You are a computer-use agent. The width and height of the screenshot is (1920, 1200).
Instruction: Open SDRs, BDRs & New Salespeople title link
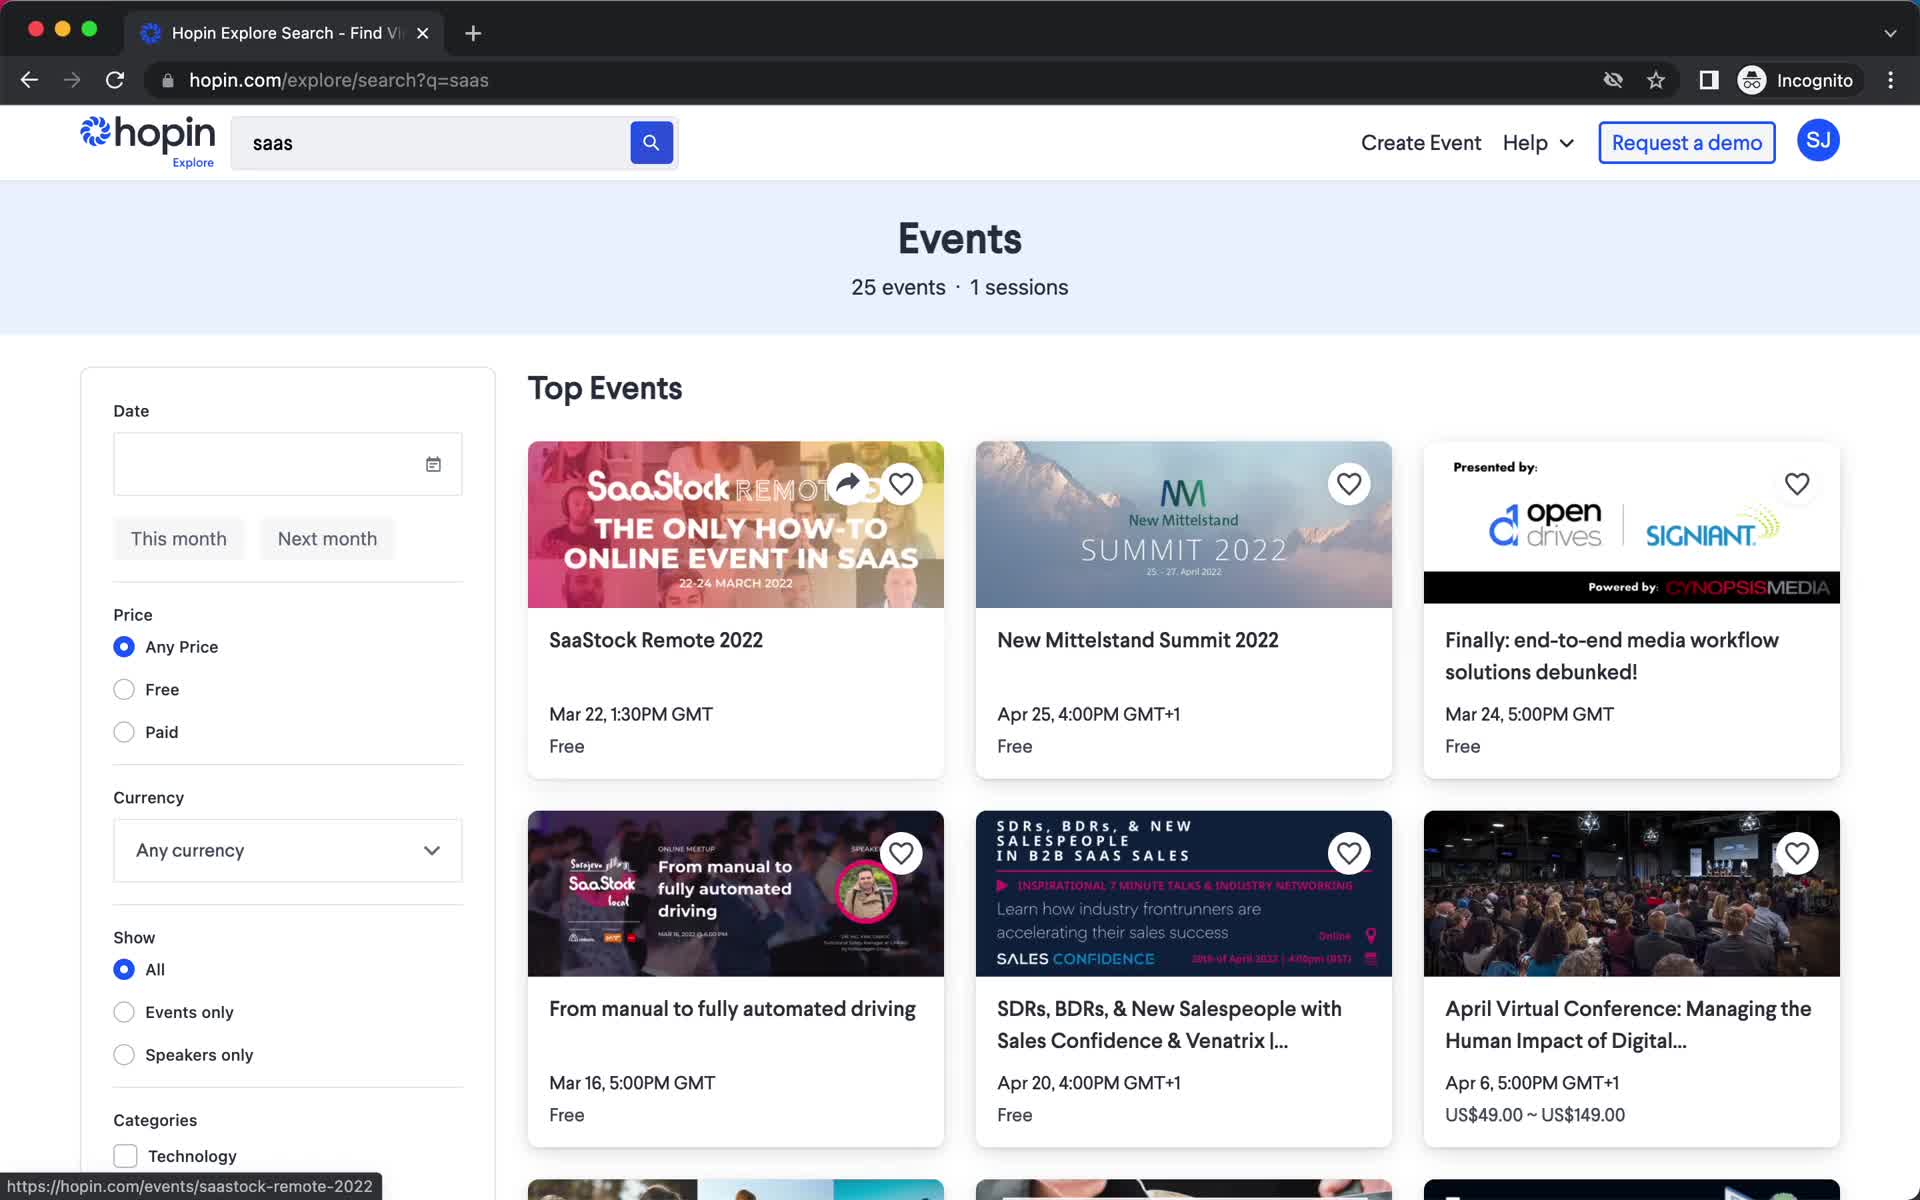(1169, 1025)
